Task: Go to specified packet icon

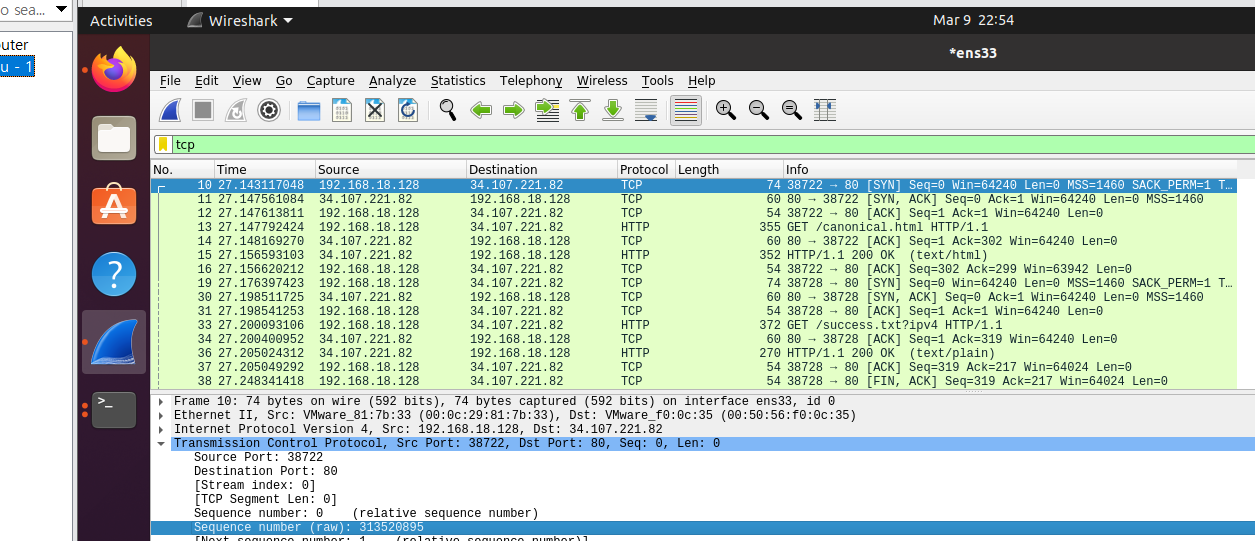Action: (x=547, y=110)
